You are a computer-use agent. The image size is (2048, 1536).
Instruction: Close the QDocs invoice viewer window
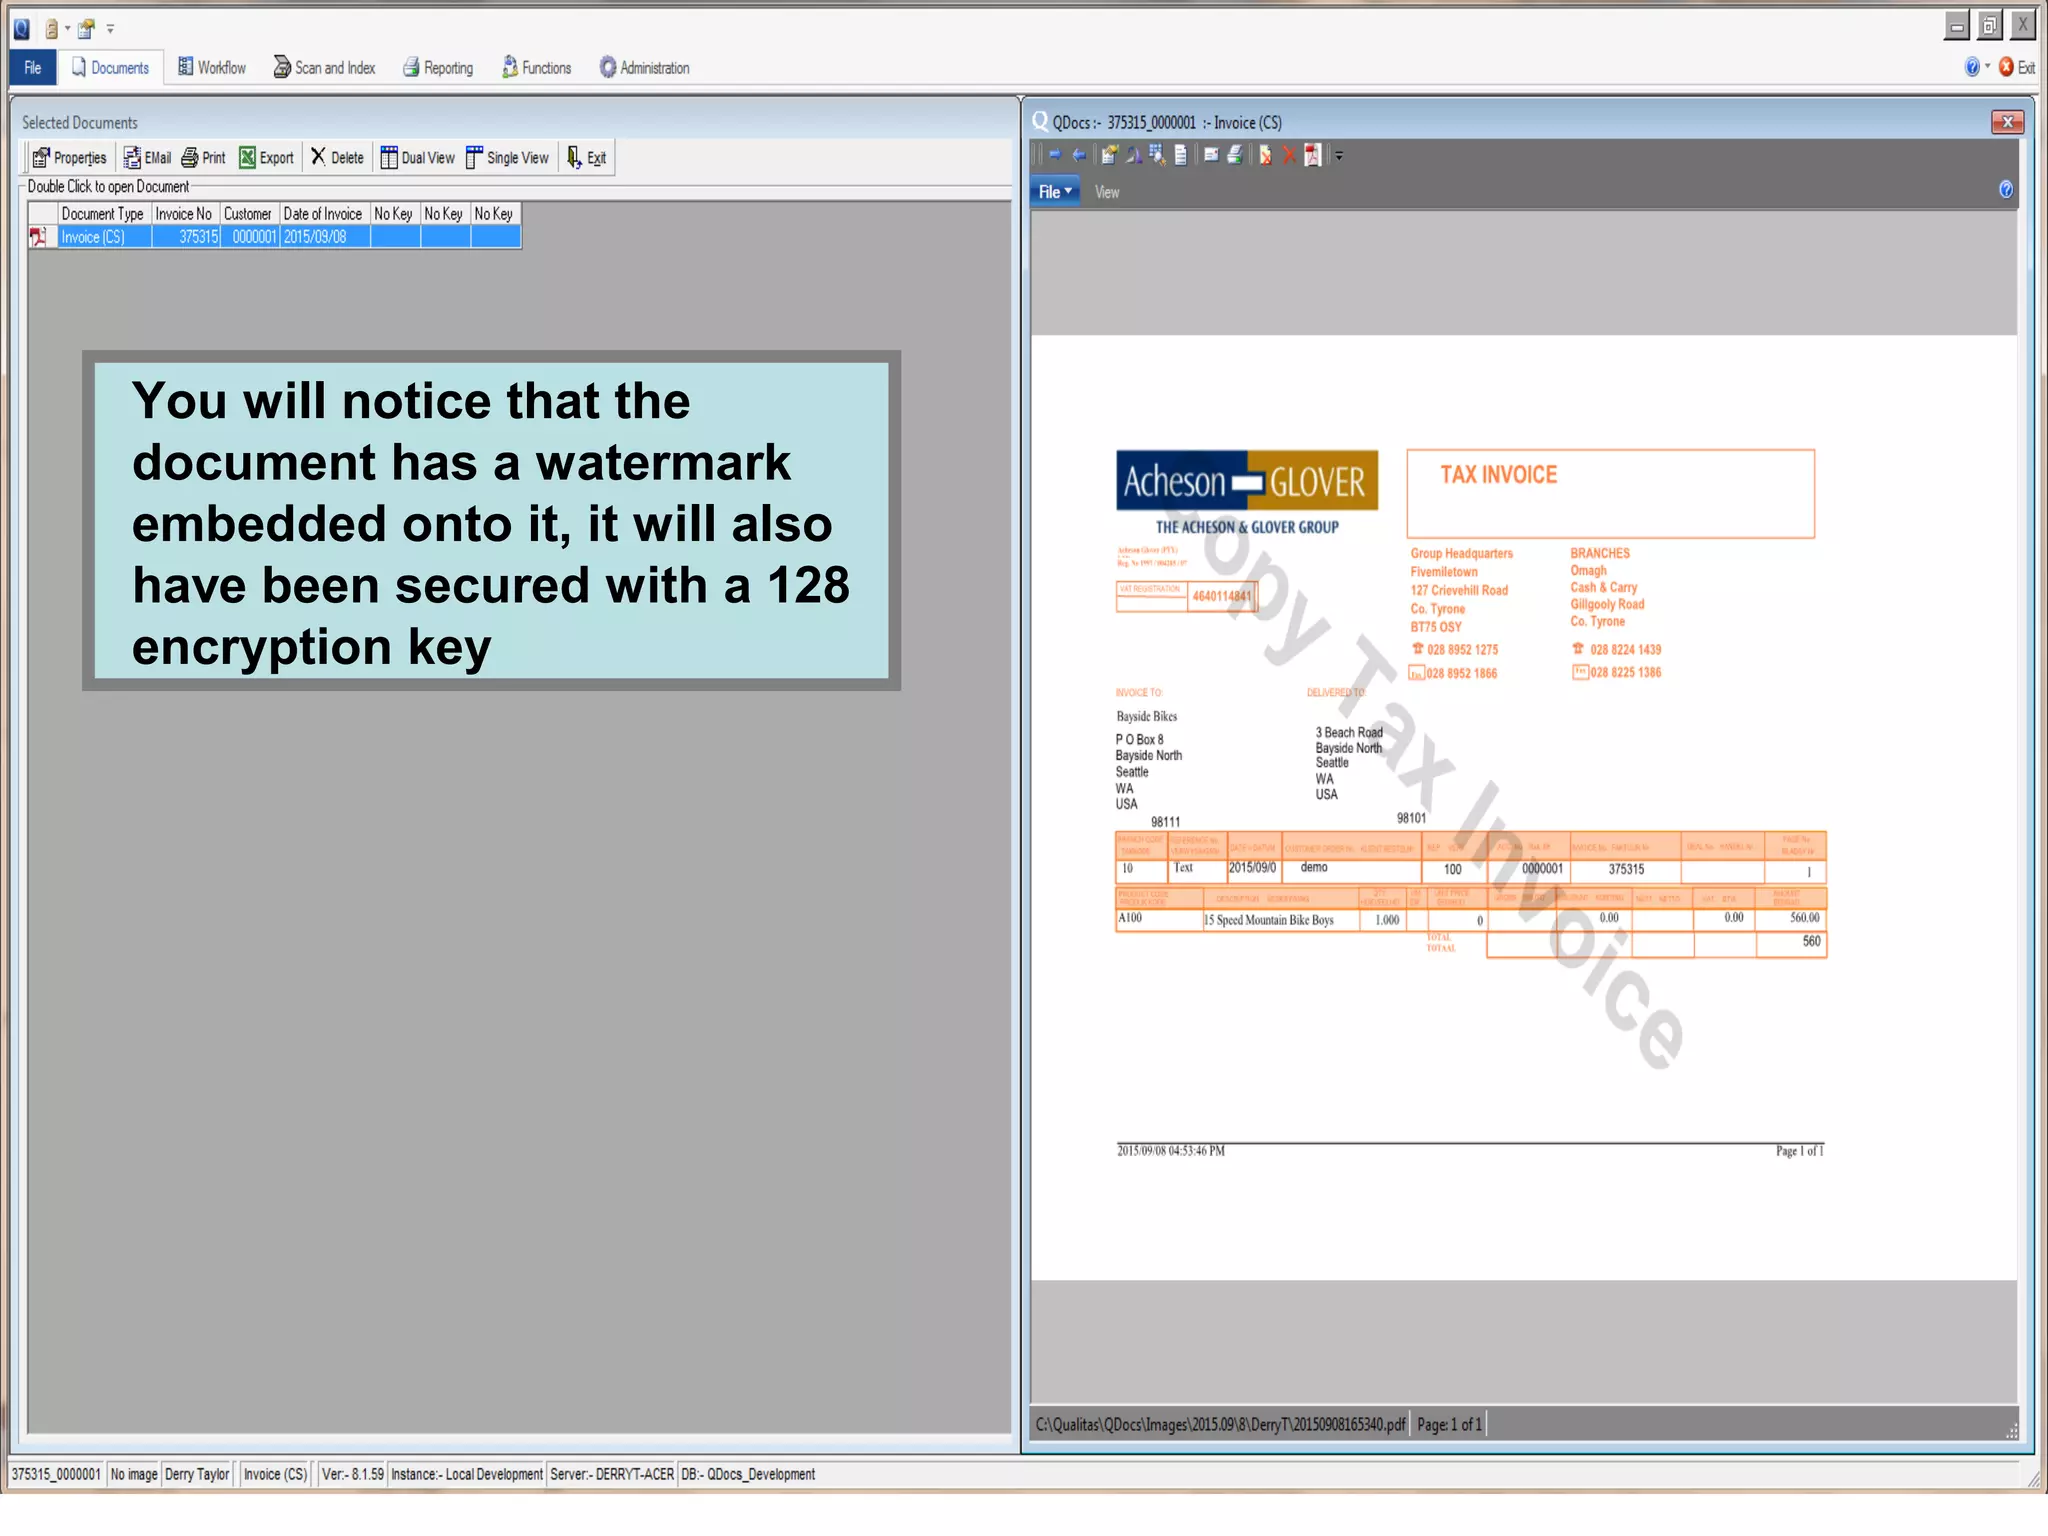click(x=2007, y=122)
